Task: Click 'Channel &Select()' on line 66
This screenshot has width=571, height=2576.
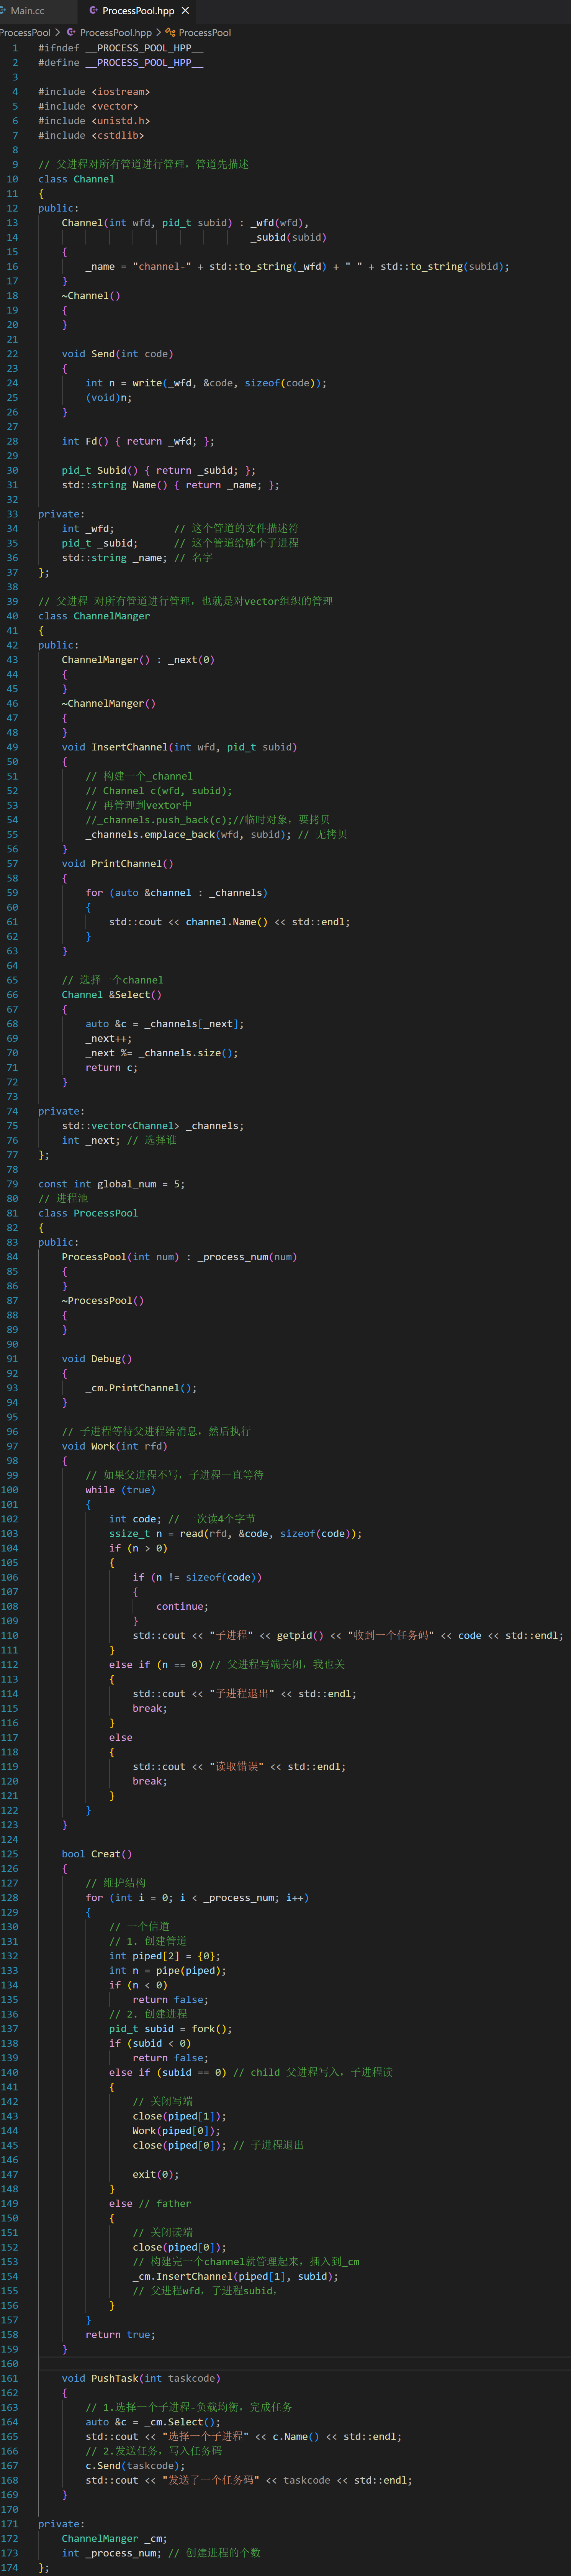Action: pyautogui.click(x=111, y=995)
